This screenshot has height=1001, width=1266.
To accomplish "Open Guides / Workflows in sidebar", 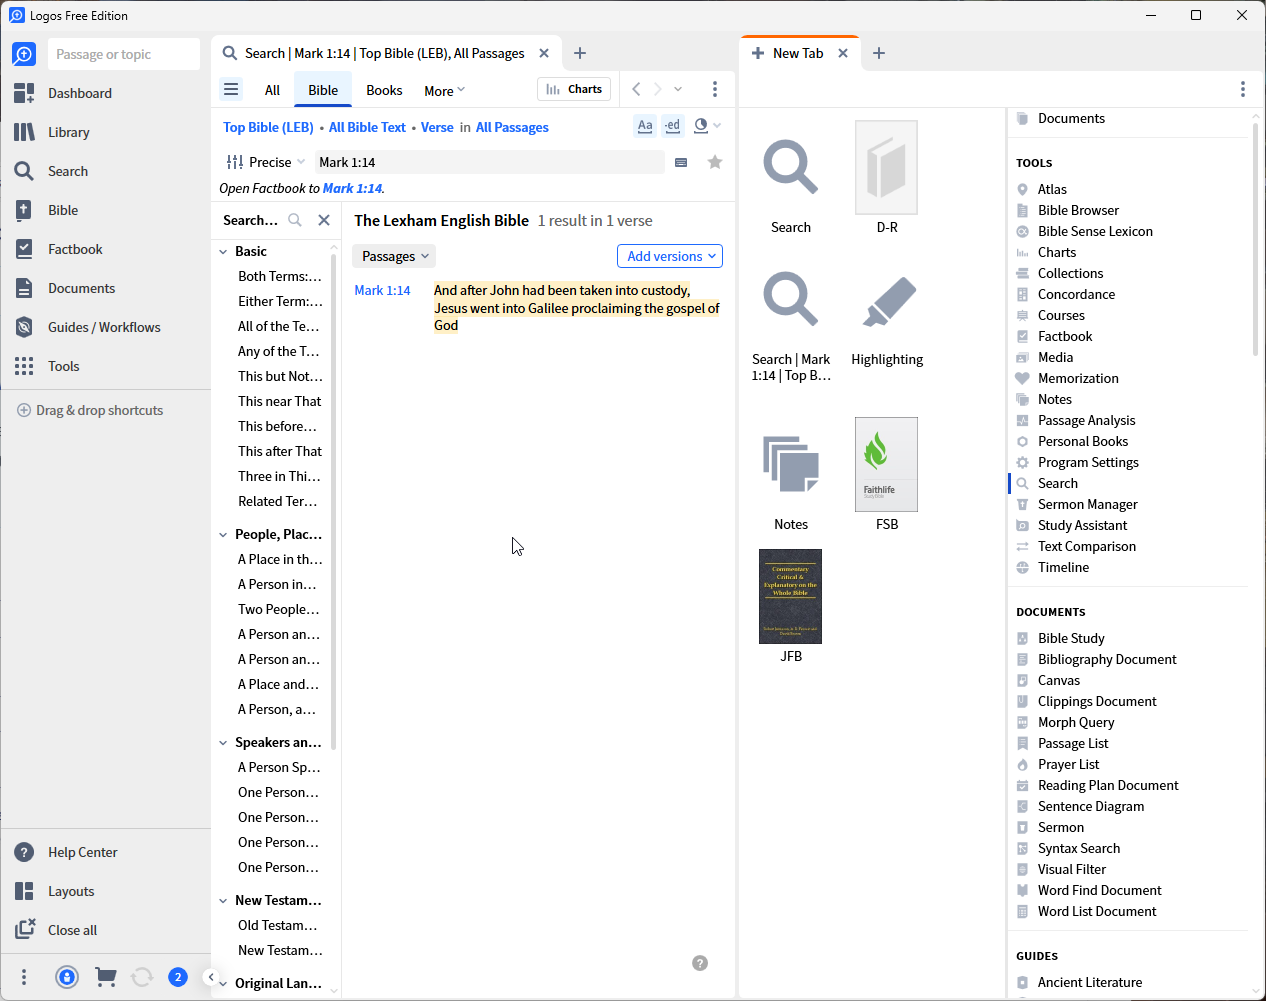I will pyautogui.click(x=104, y=327).
